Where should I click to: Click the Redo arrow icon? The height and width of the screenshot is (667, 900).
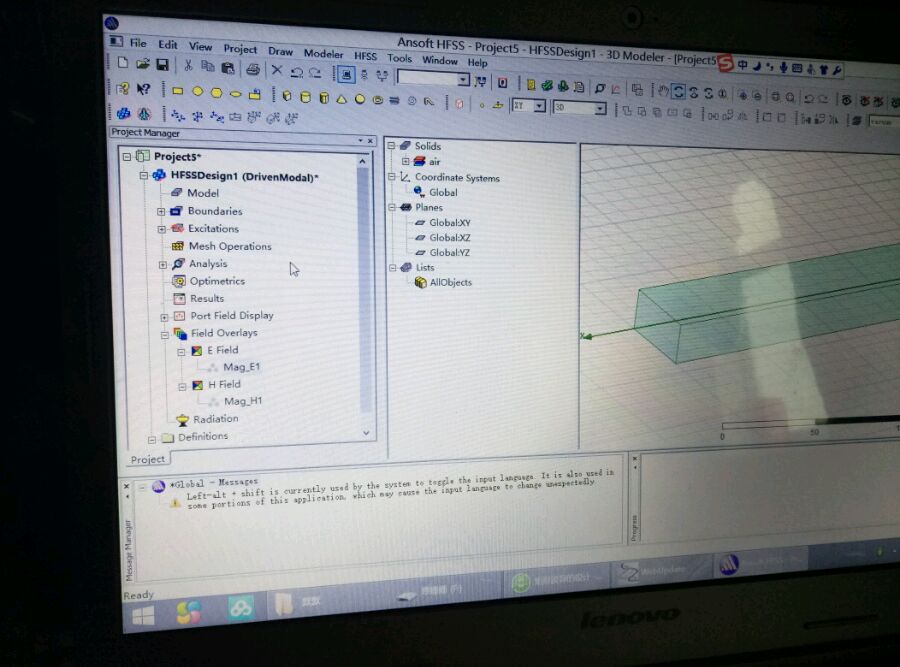point(315,72)
